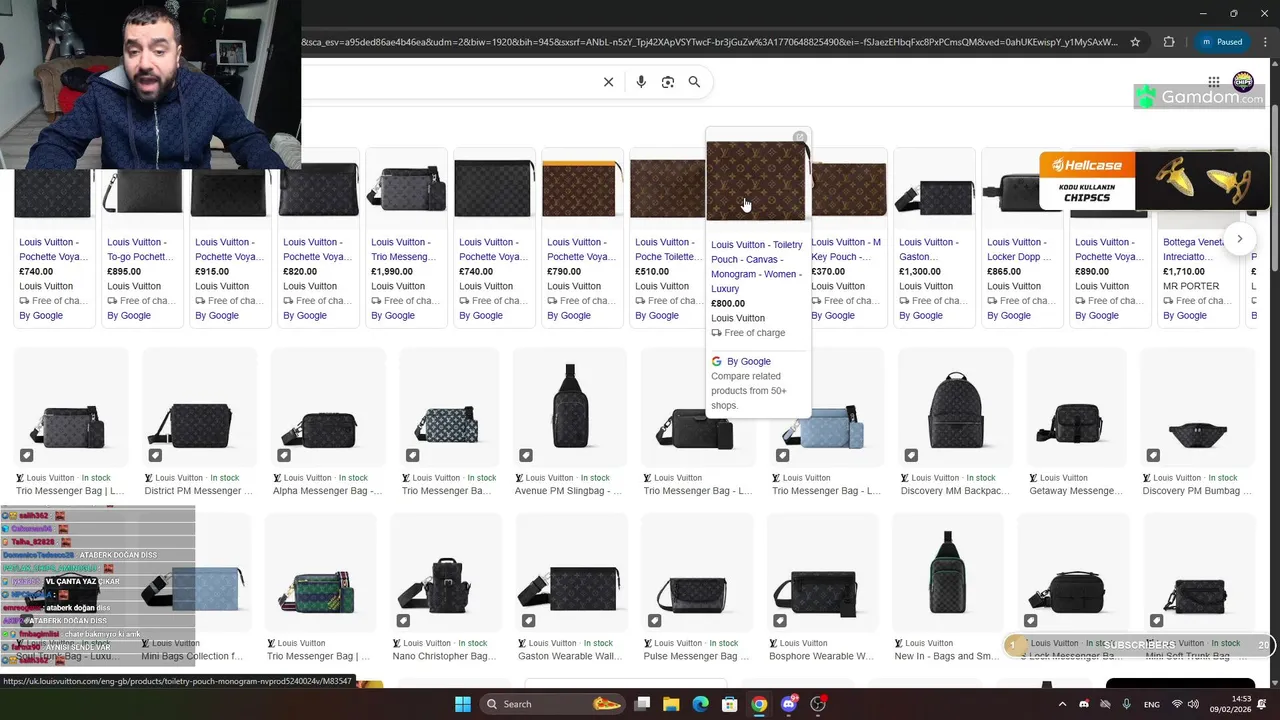
Task: Click microphone icon in system tray
Action: (x=1127, y=704)
